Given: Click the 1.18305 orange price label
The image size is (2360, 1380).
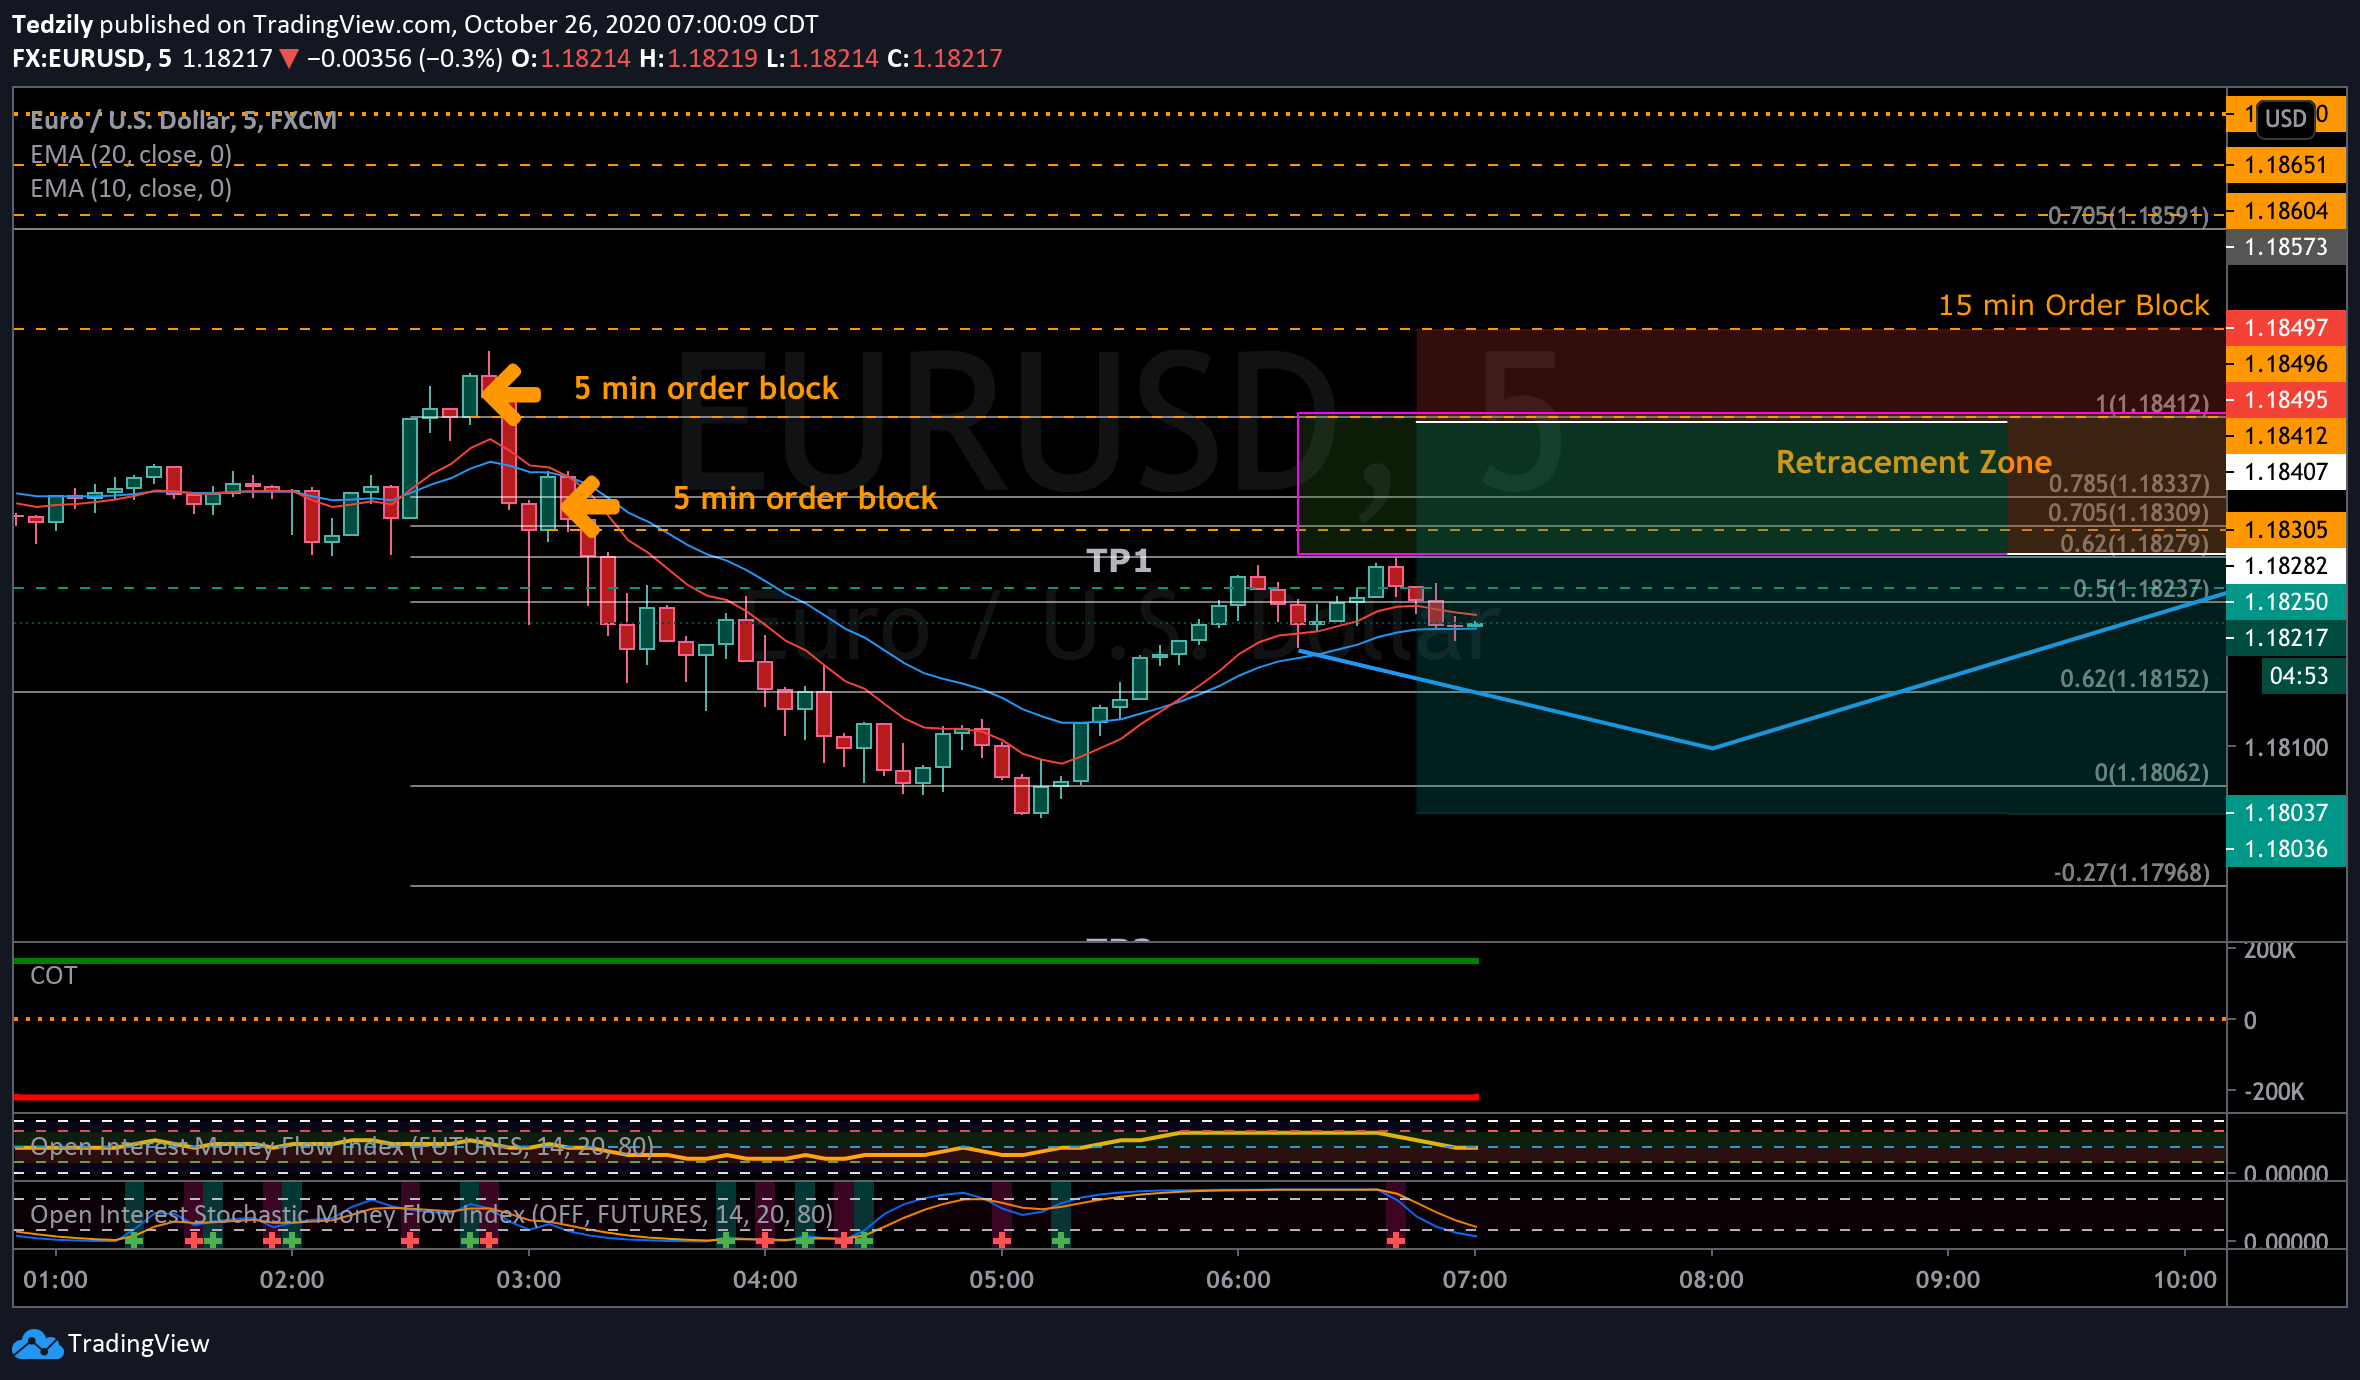Looking at the screenshot, I should [2286, 530].
